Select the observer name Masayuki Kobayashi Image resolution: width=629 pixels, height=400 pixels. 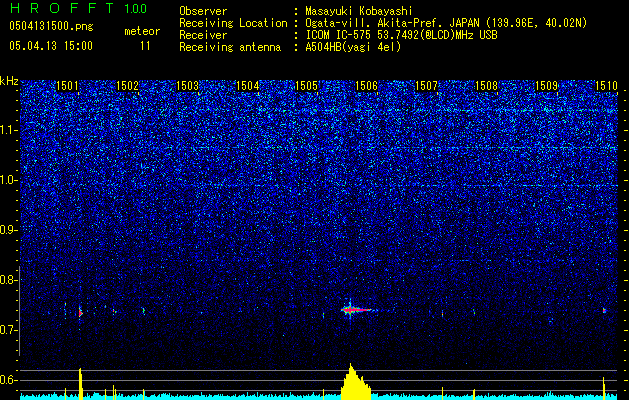(359, 12)
